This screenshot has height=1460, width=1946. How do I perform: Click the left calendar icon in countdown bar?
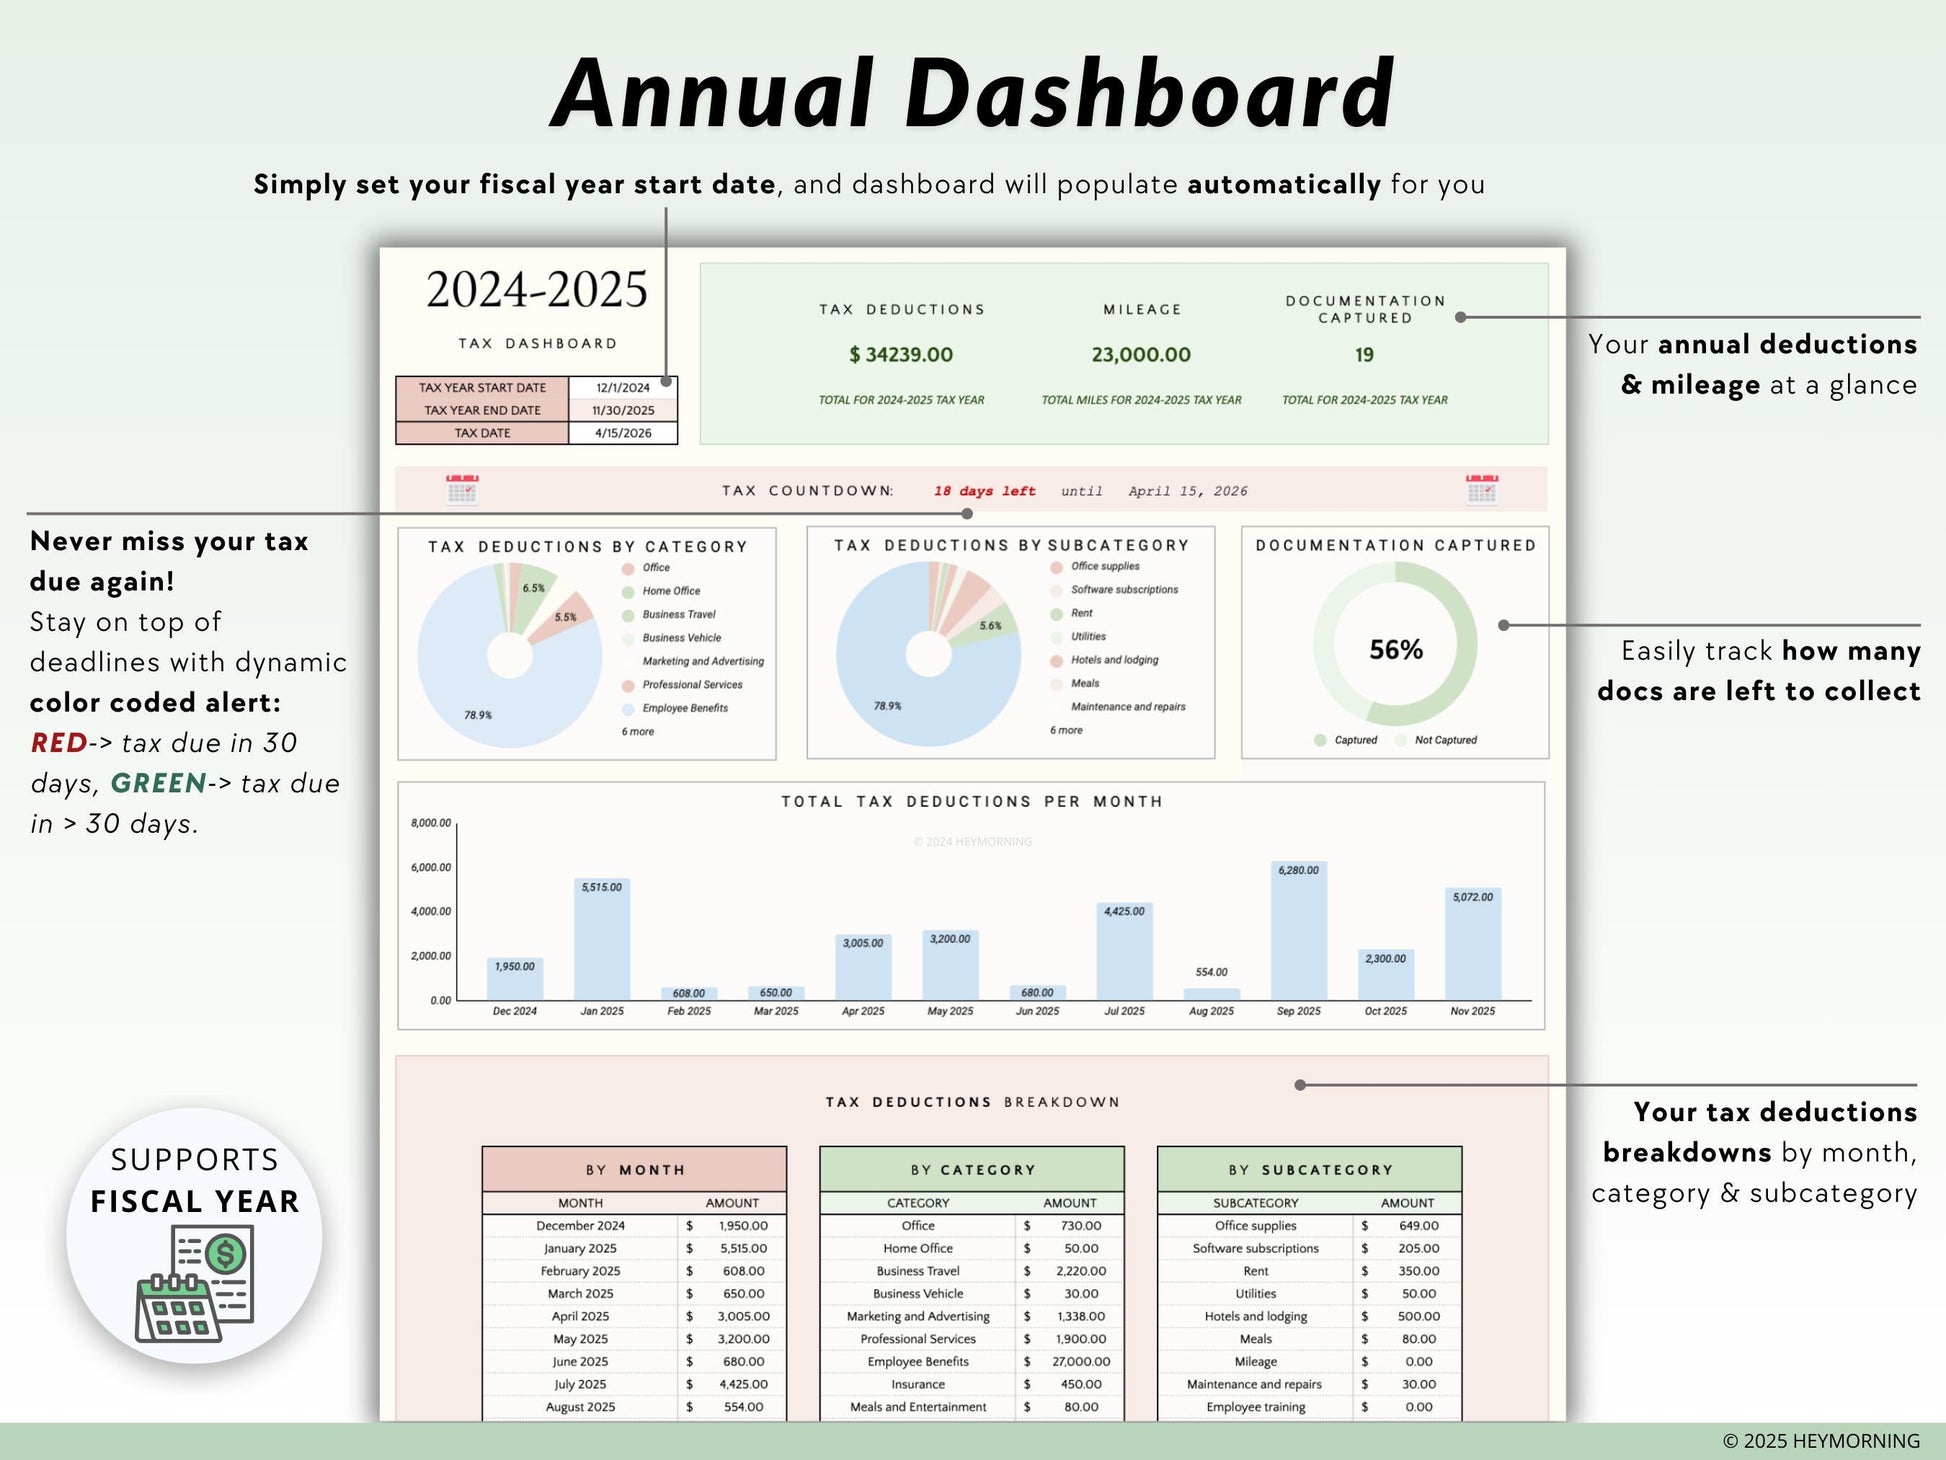462,490
